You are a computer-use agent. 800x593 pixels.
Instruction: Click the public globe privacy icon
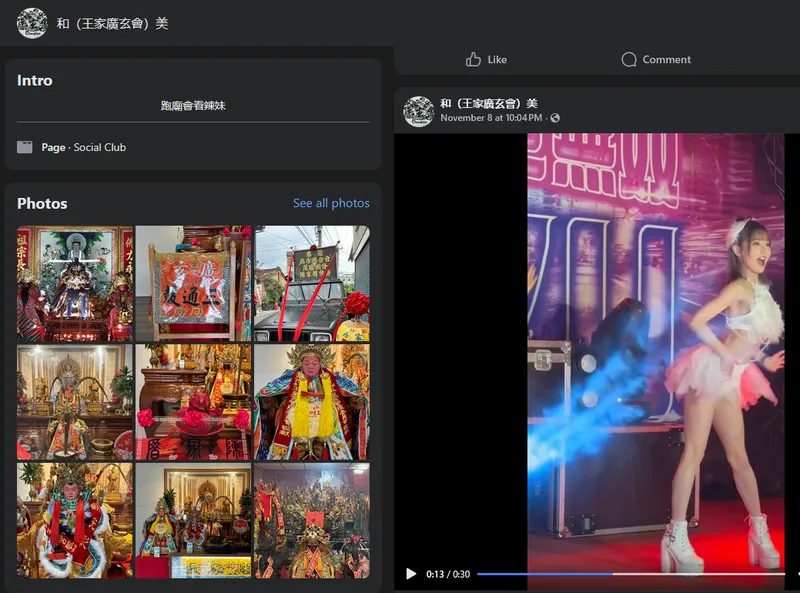pos(555,118)
